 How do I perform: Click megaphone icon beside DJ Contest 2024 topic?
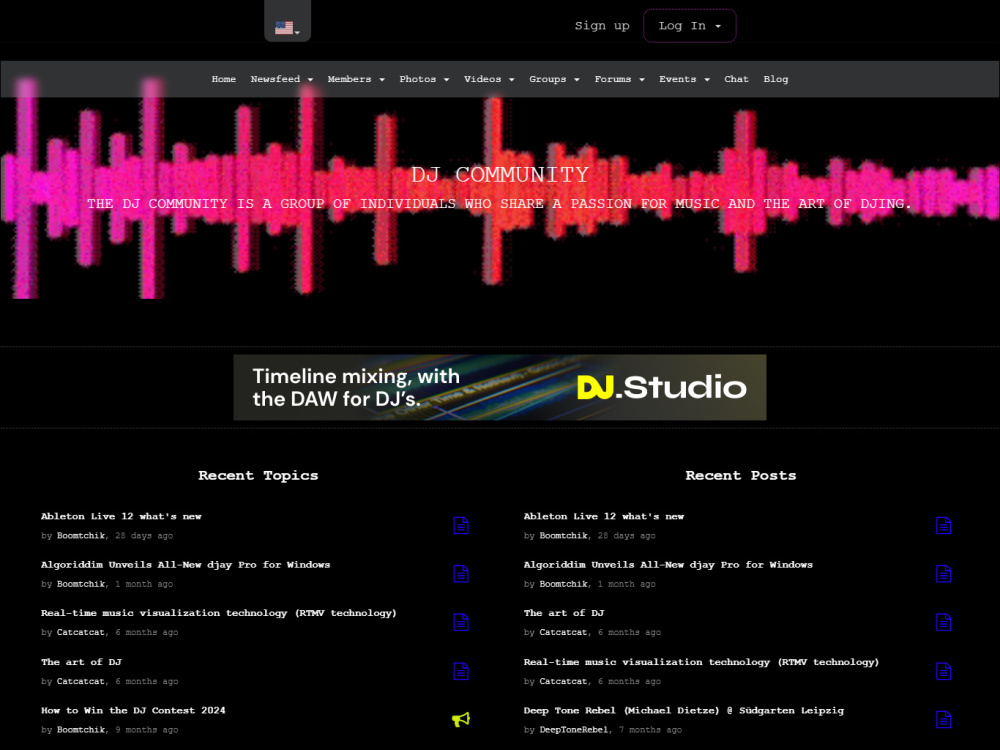[461, 719]
